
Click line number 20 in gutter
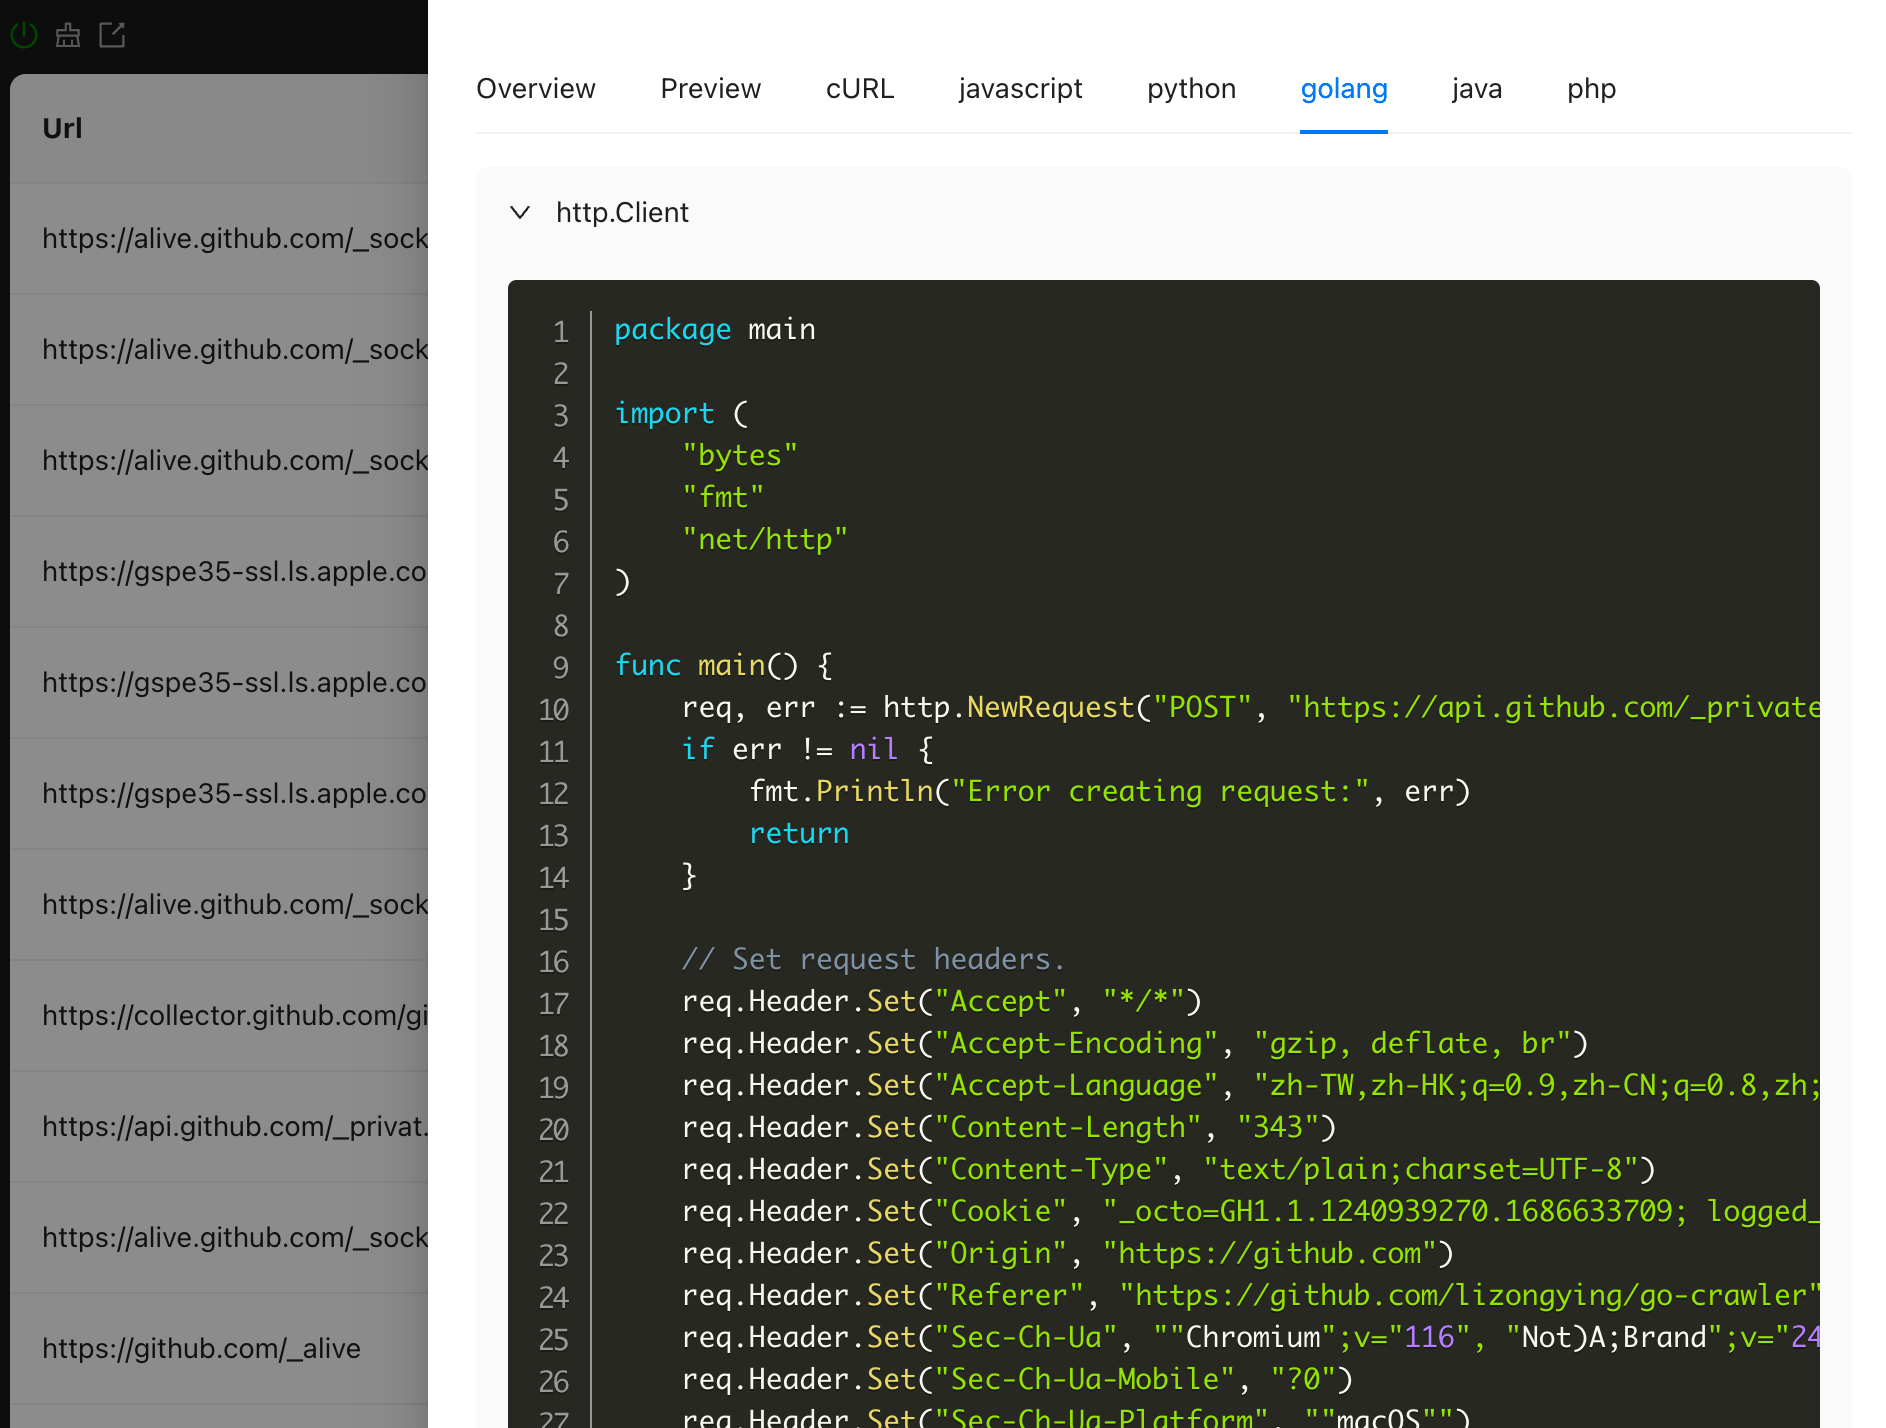(x=554, y=1130)
